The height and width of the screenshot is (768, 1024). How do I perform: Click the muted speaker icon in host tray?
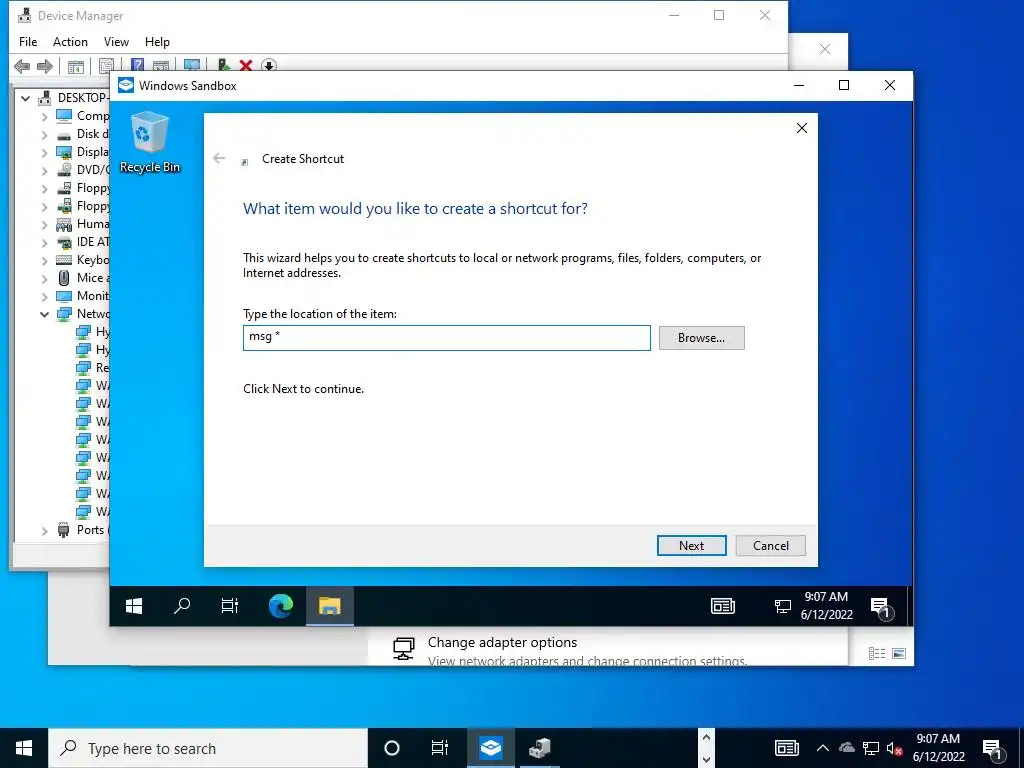(x=895, y=748)
